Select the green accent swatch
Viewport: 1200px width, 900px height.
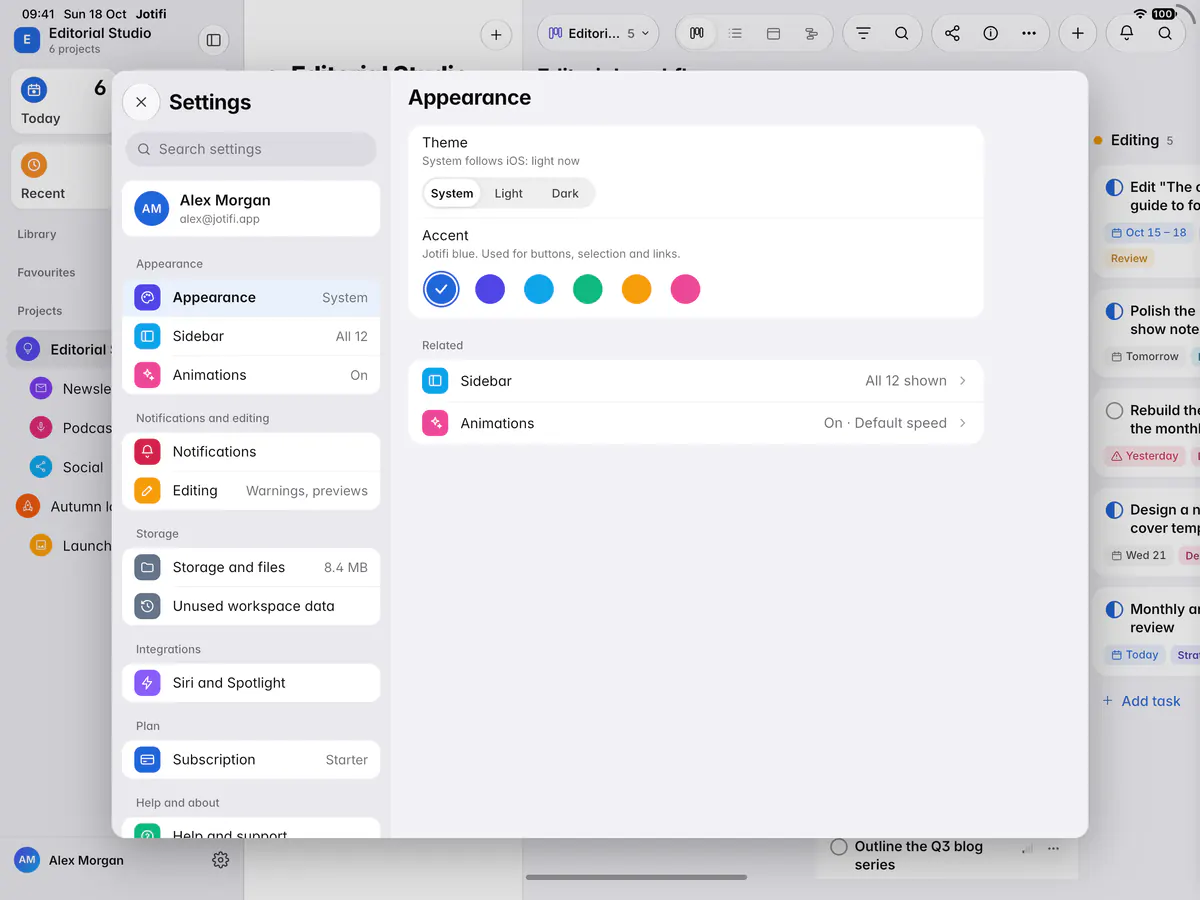click(588, 290)
